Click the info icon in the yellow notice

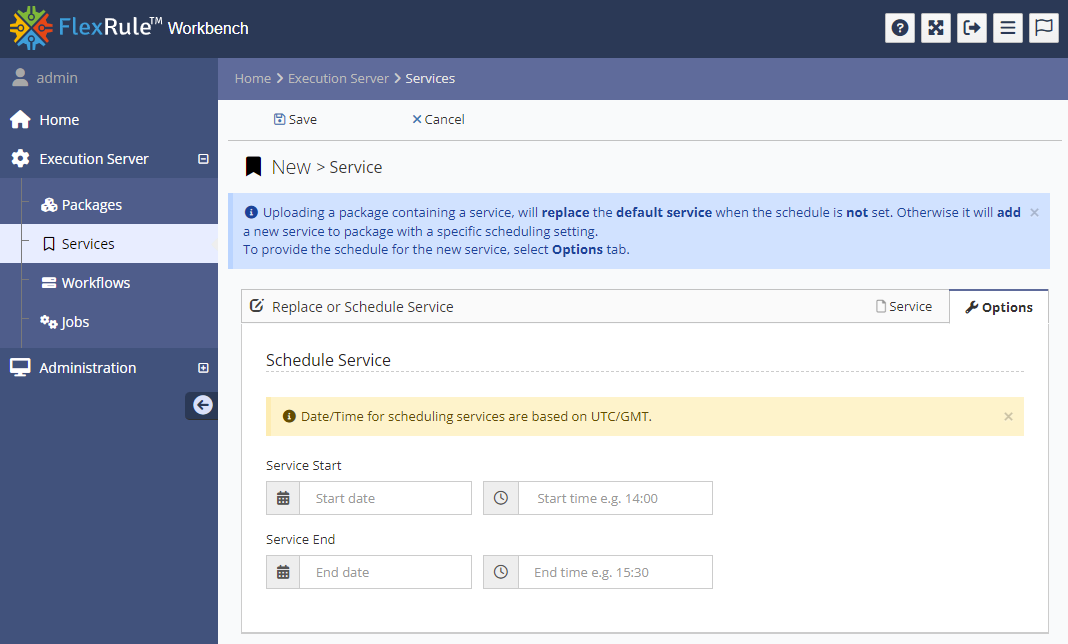click(x=289, y=416)
